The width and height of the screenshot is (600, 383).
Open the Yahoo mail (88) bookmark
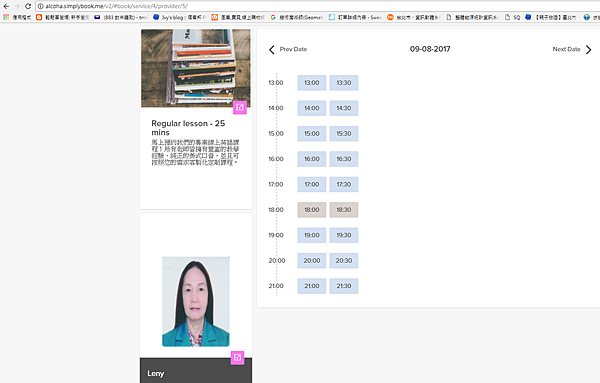pyautogui.click(x=121, y=17)
